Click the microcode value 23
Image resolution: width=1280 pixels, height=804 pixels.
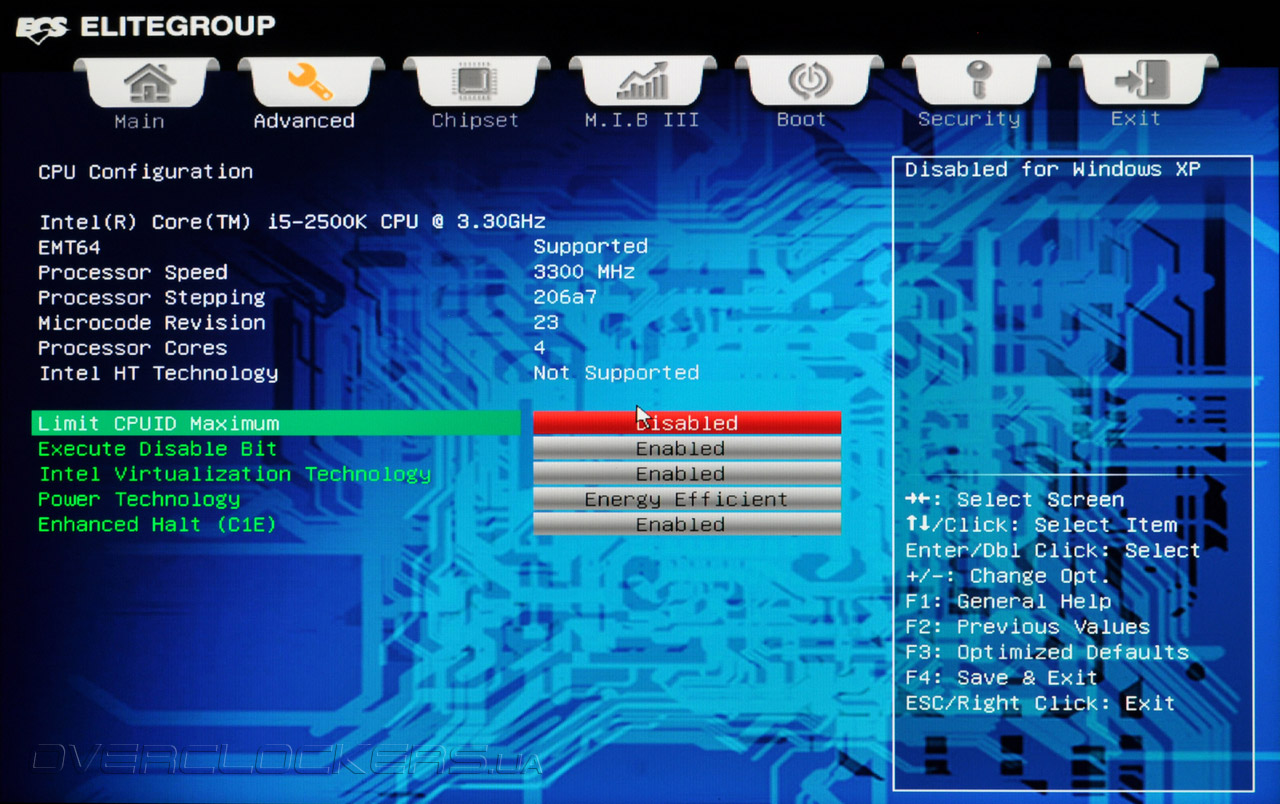[546, 323]
